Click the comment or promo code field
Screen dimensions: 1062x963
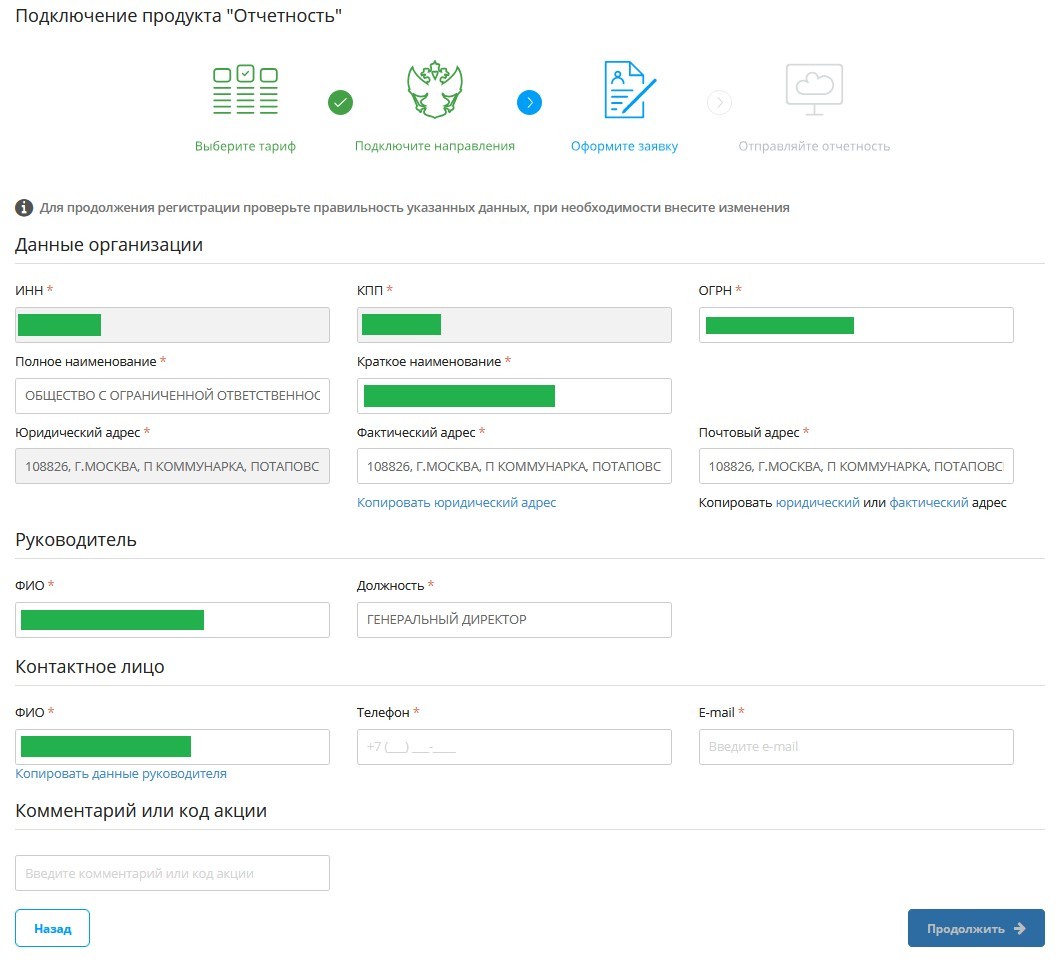coord(172,873)
